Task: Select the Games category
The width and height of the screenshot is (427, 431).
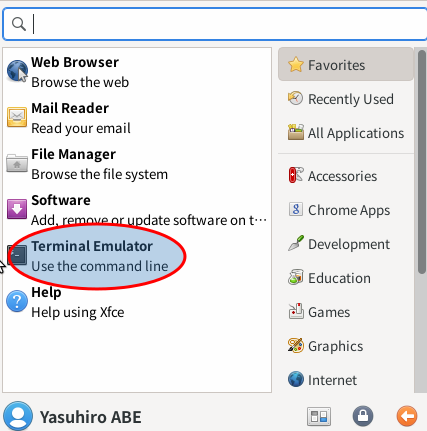Action: pyautogui.click(x=346, y=312)
